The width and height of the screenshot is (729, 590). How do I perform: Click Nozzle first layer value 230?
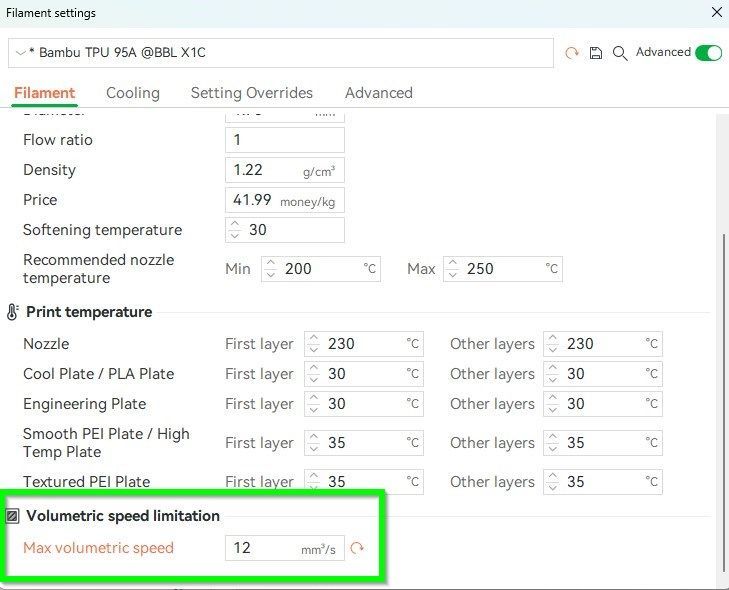tap(341, 344)
